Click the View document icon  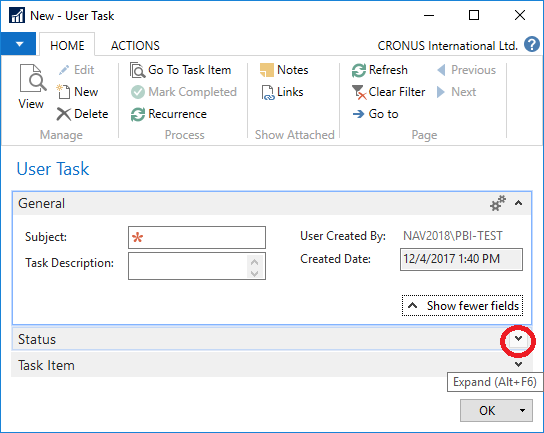(x=32, y=78)
